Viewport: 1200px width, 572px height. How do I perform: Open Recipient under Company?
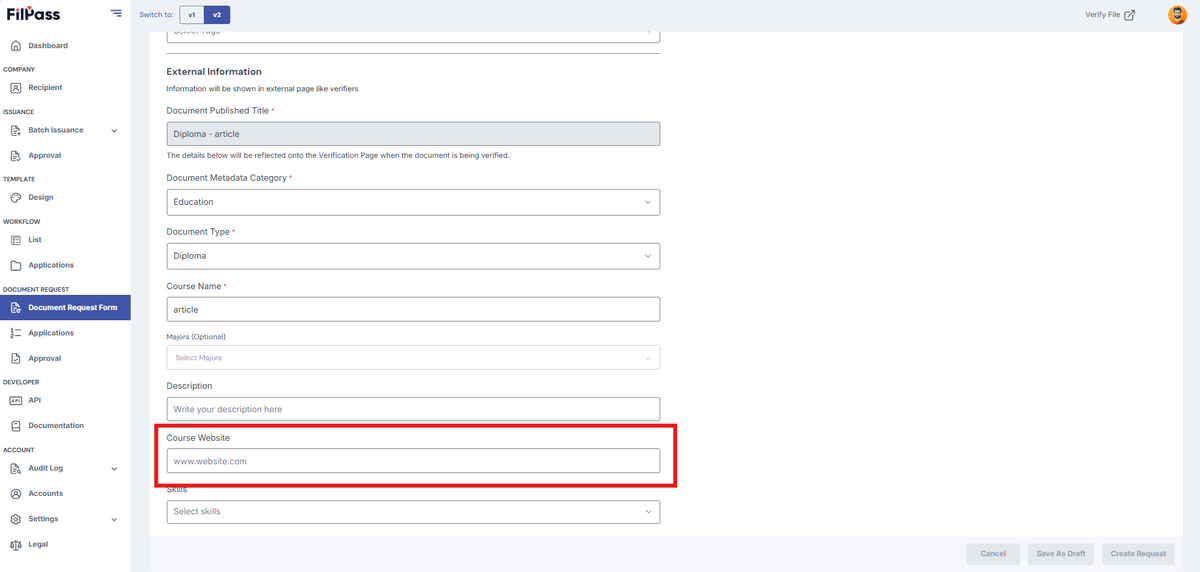point(45,88)
